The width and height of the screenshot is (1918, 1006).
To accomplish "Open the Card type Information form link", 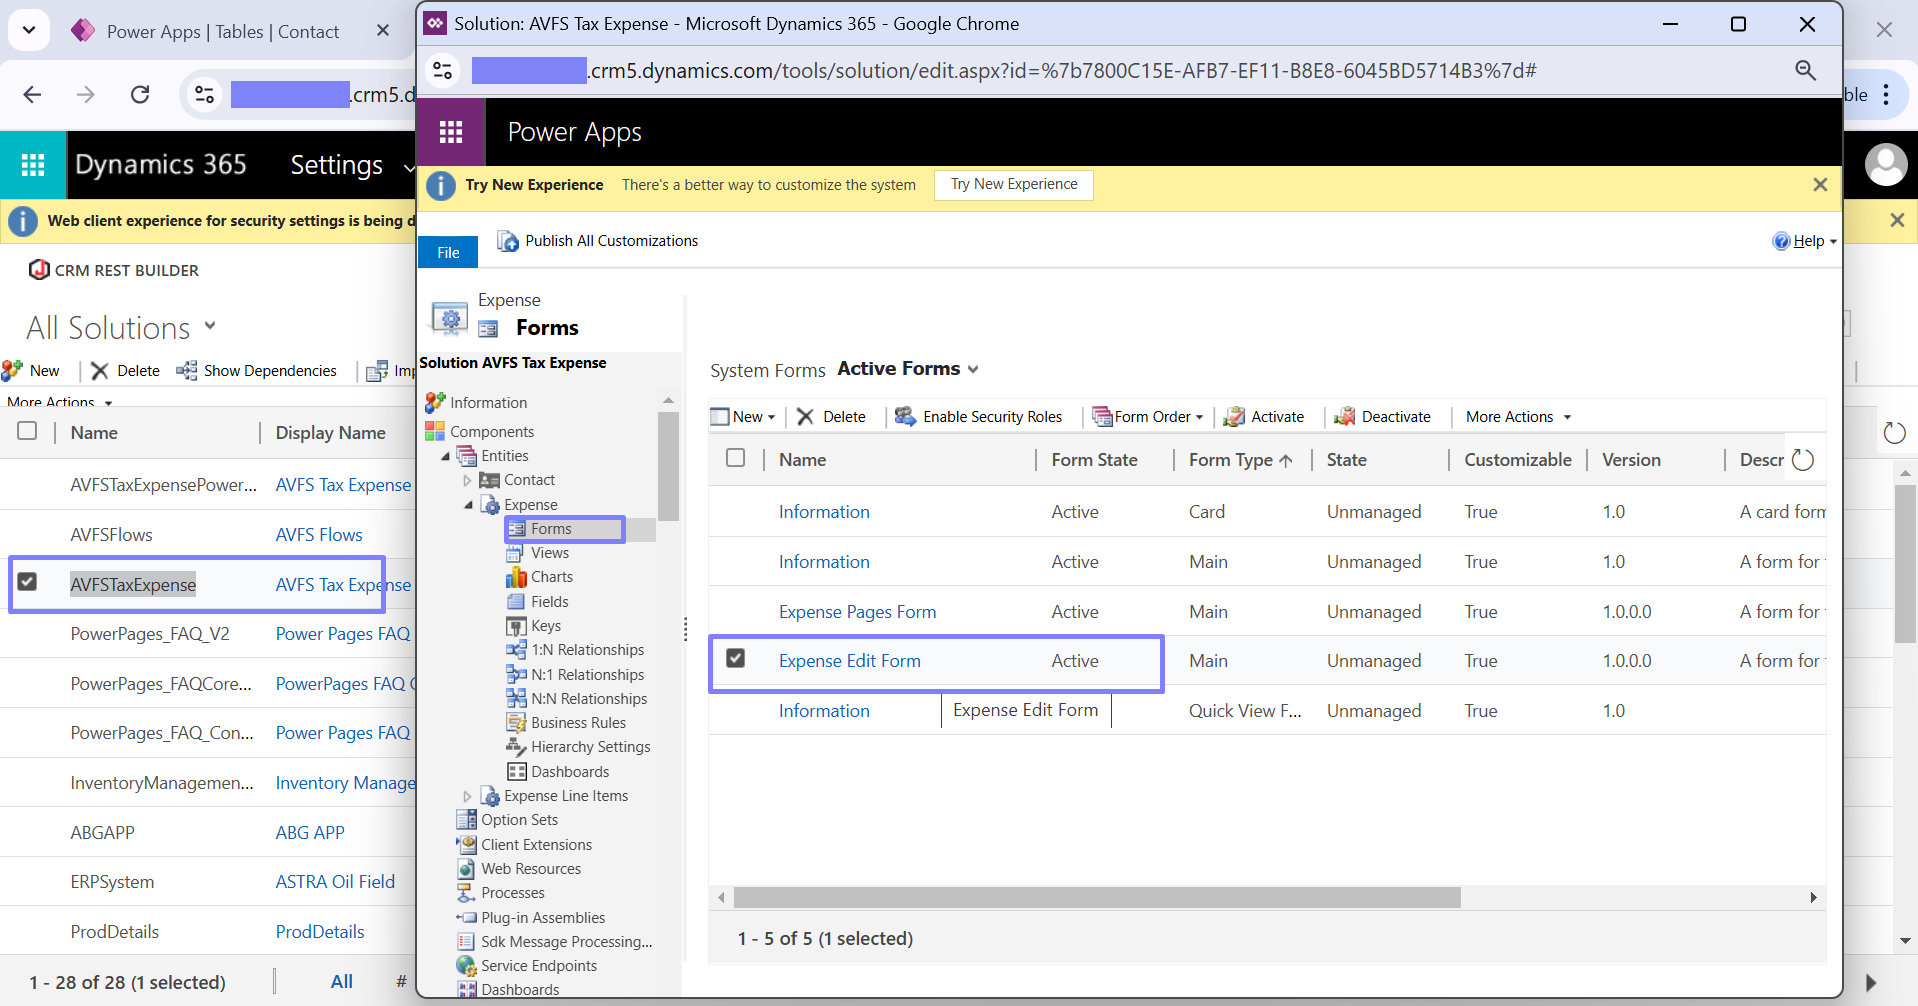I will pyautogui.click(x=824, y=512).
